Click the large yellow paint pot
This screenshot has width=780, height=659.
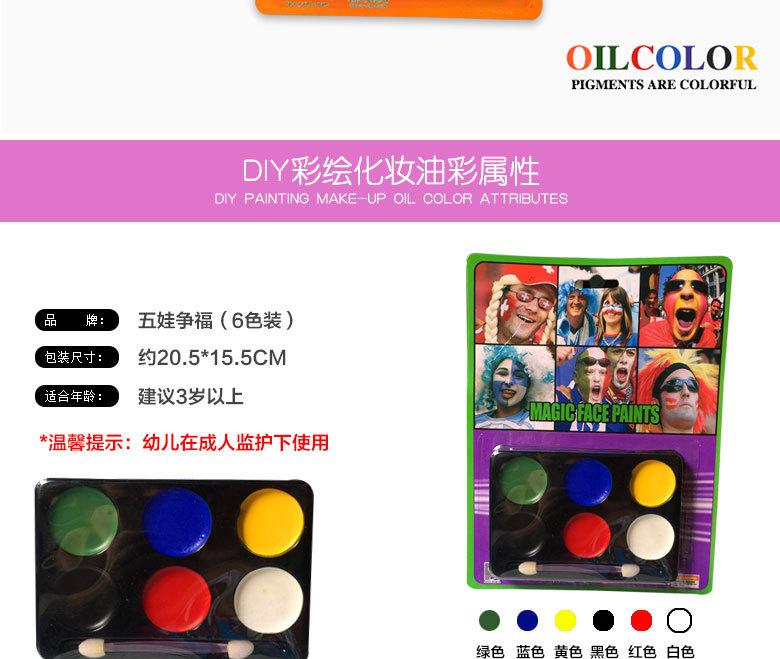(x=271, y=521)
